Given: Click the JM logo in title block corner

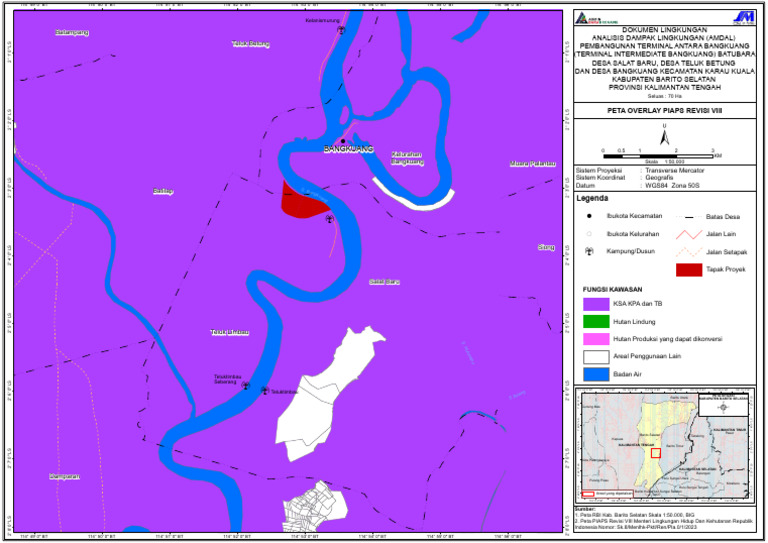Looking at the screenshot, I should coord(744,18).
